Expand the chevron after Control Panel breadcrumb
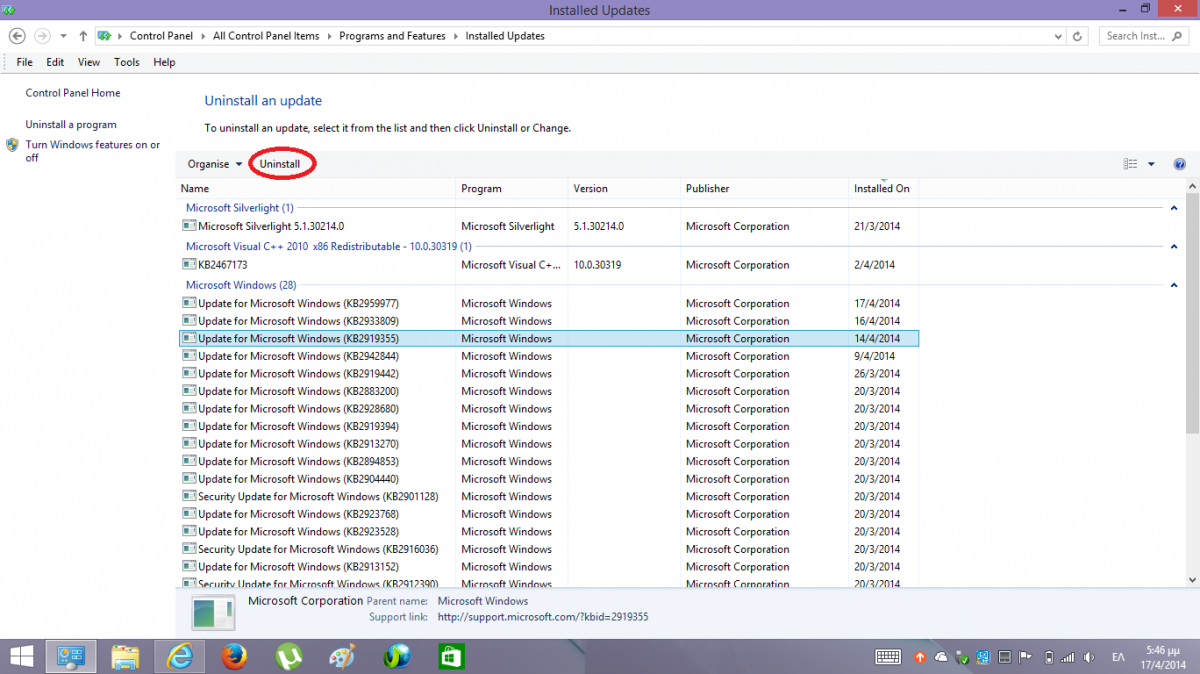 (x=205, y=36)
